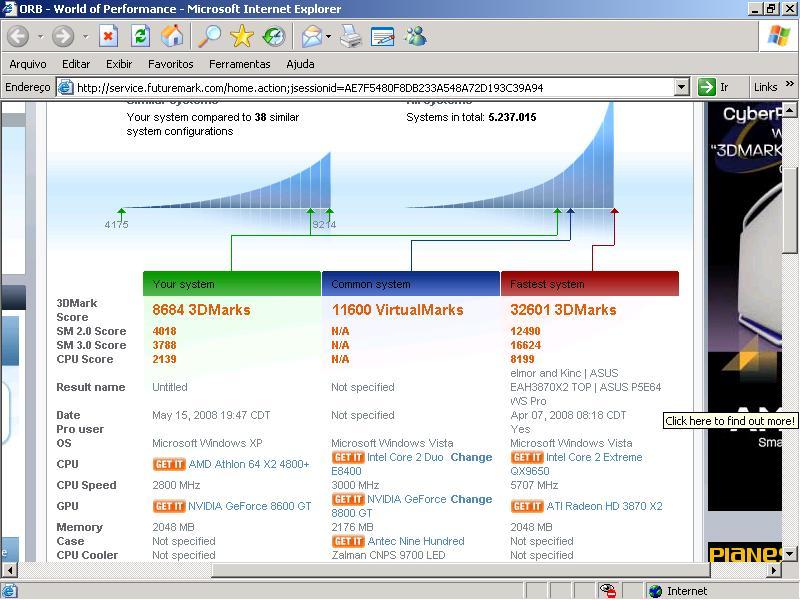Click the 3DMark advertisement banner on right
Viewport: 800px width, 600px height.
click(745, 306)
